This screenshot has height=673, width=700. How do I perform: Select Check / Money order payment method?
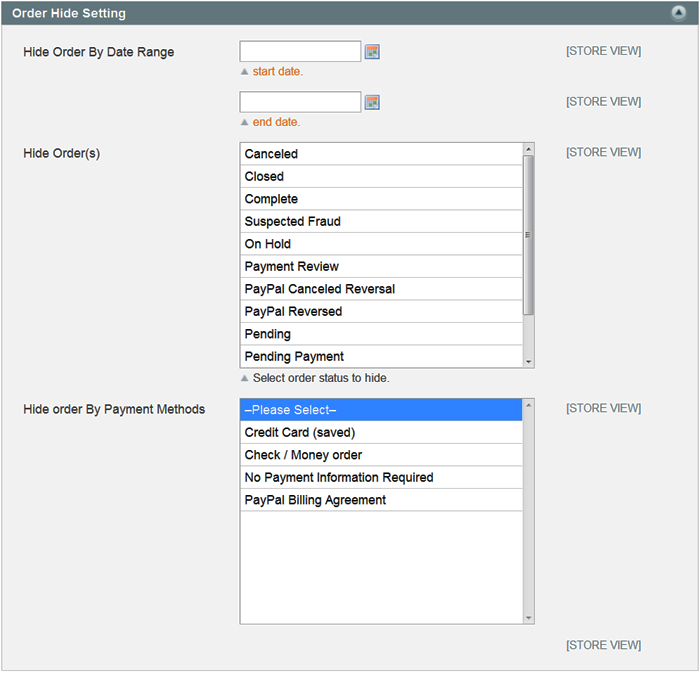coord(381,455)
